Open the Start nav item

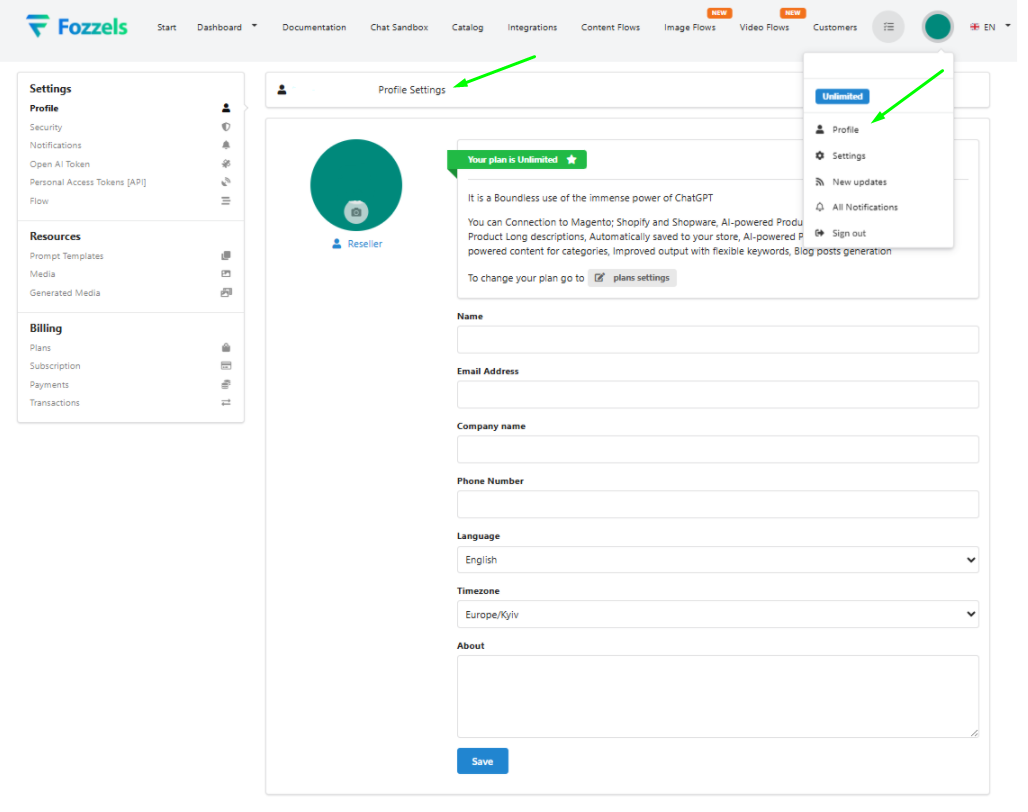click(167, 28)
